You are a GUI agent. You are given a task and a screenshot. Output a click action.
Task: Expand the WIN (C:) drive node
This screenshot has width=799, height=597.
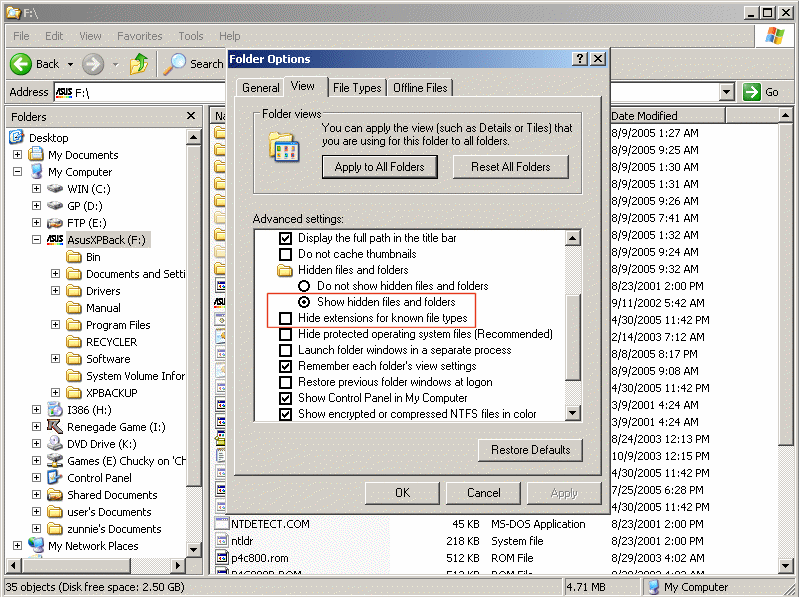tap(36, 189)
